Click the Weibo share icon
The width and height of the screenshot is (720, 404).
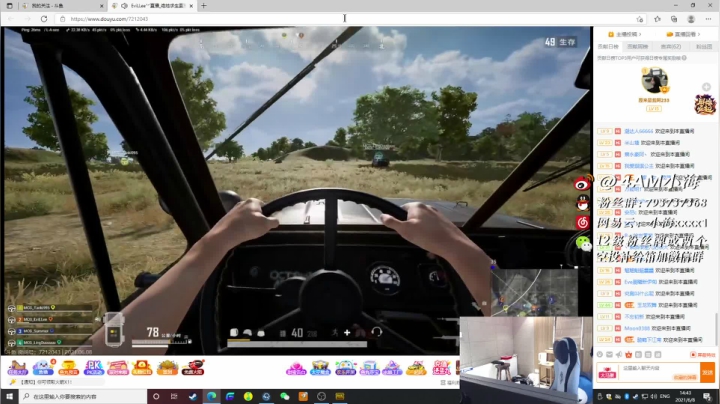click(583, 183)
